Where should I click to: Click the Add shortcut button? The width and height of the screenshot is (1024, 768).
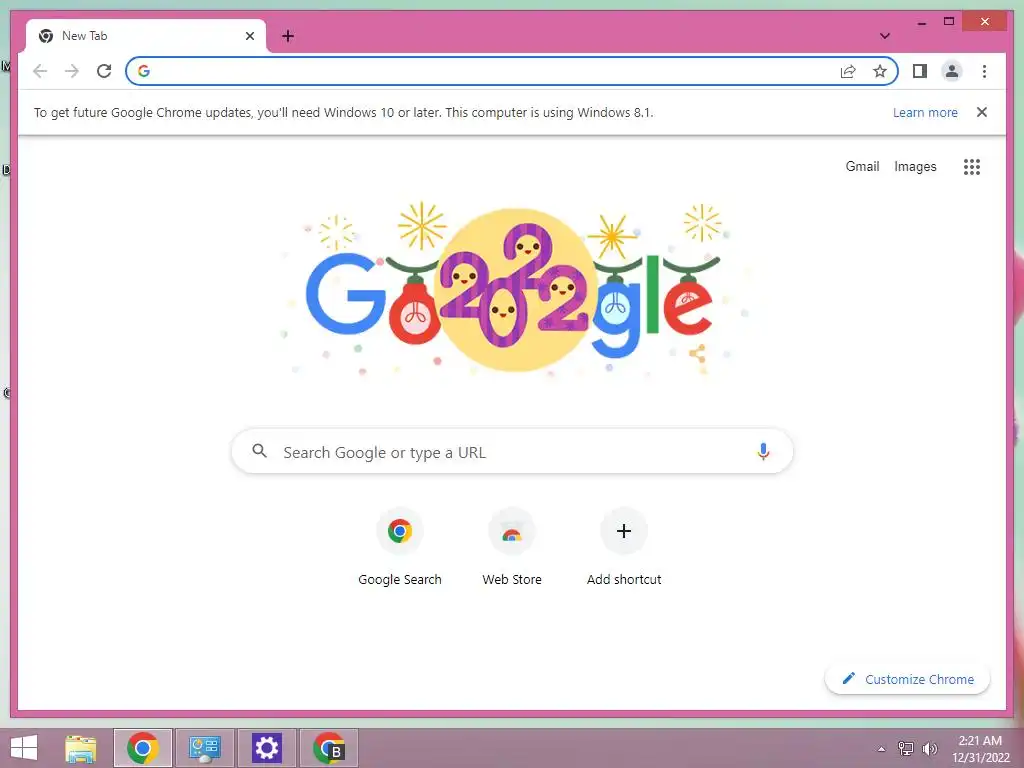point(624,547)
